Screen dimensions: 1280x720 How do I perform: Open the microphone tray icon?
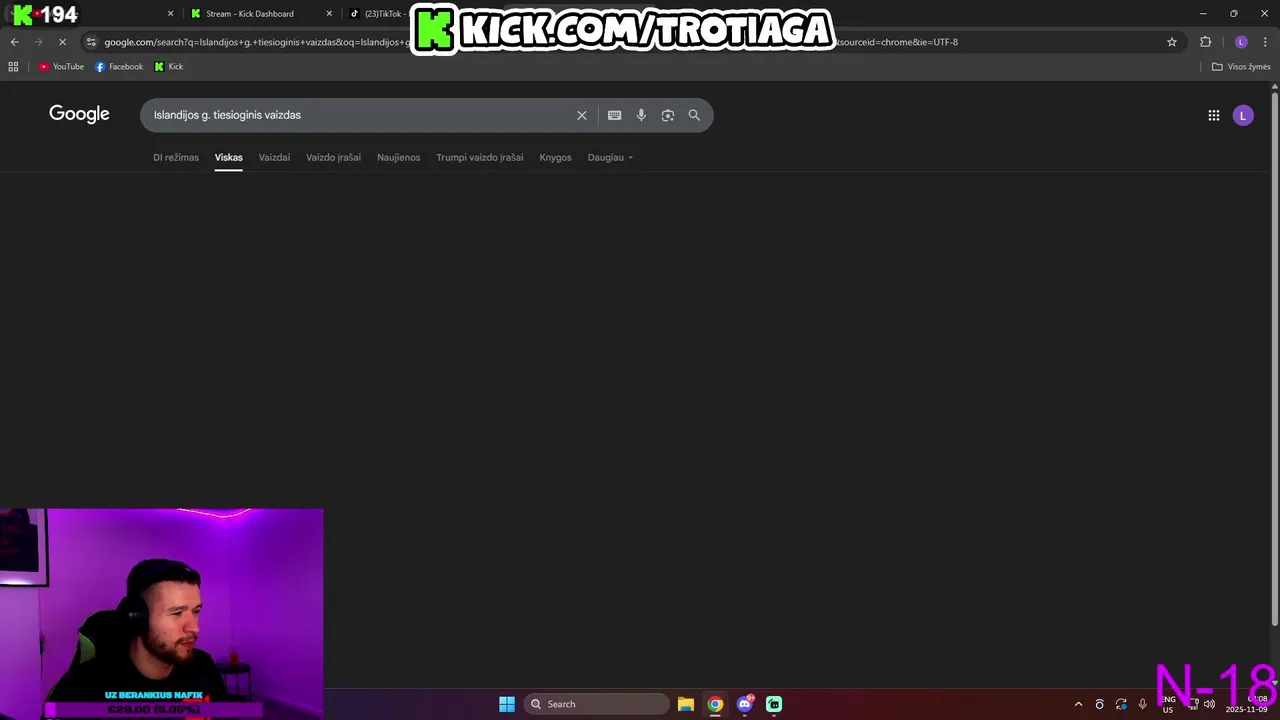[x=1142, y=704]
